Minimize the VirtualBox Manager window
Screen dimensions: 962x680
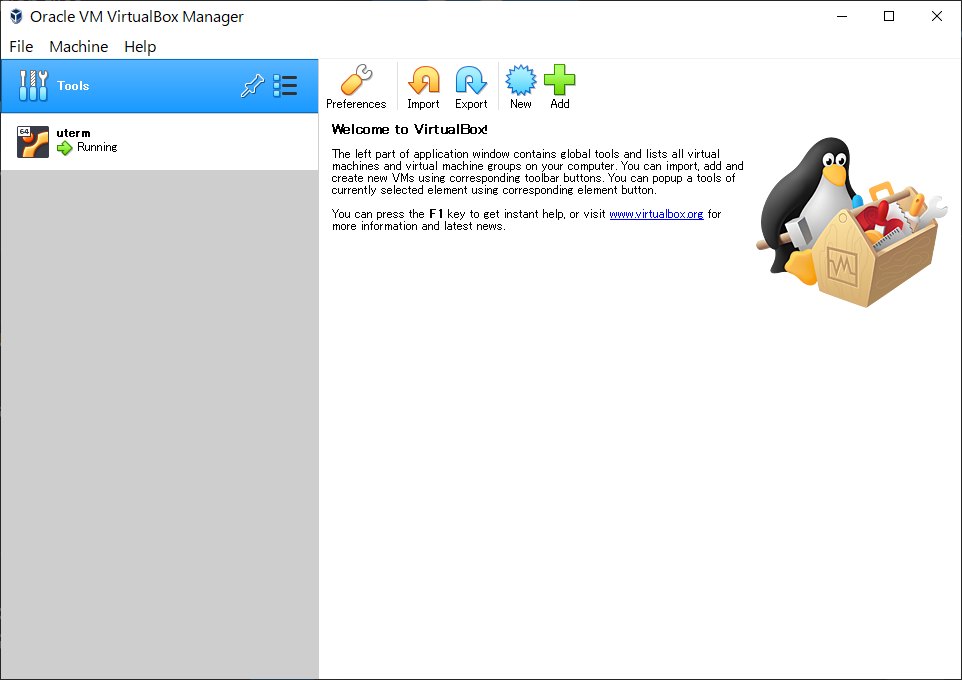[x=842, y=17]
